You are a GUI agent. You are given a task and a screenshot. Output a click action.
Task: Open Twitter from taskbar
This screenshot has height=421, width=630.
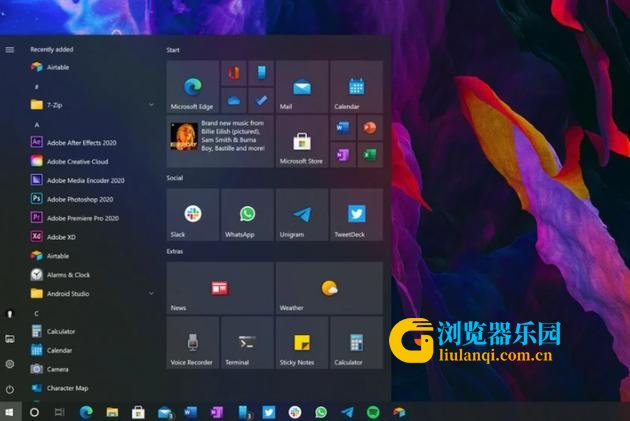(x=269, y=412)
